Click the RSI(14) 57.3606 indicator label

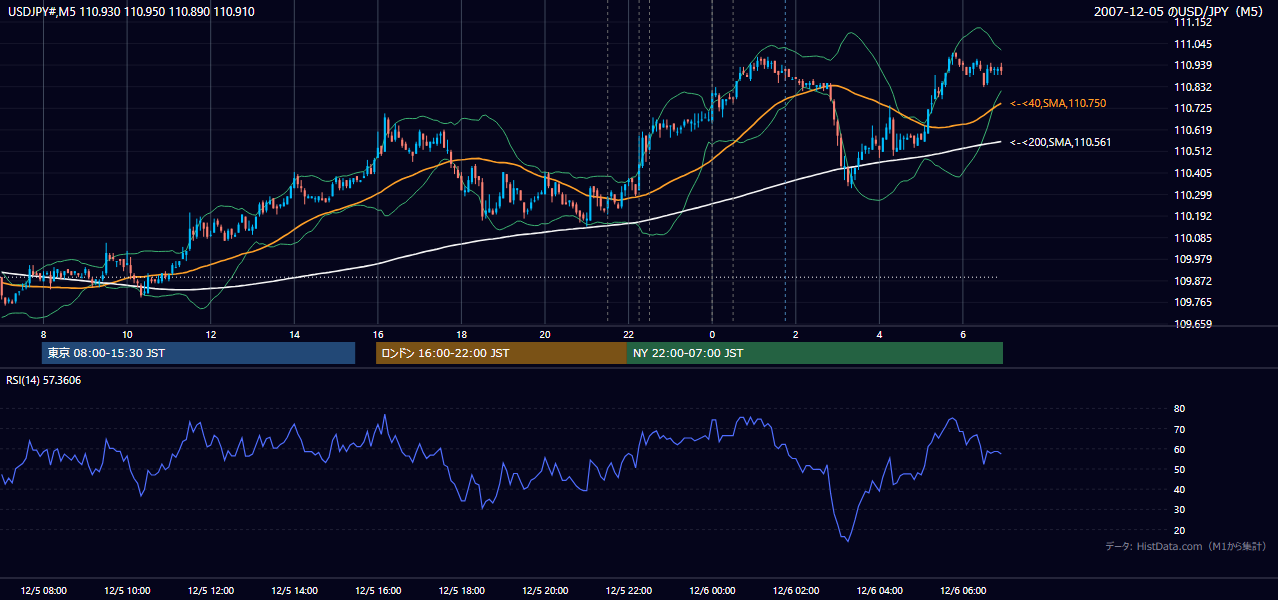[x=44, y=380]
